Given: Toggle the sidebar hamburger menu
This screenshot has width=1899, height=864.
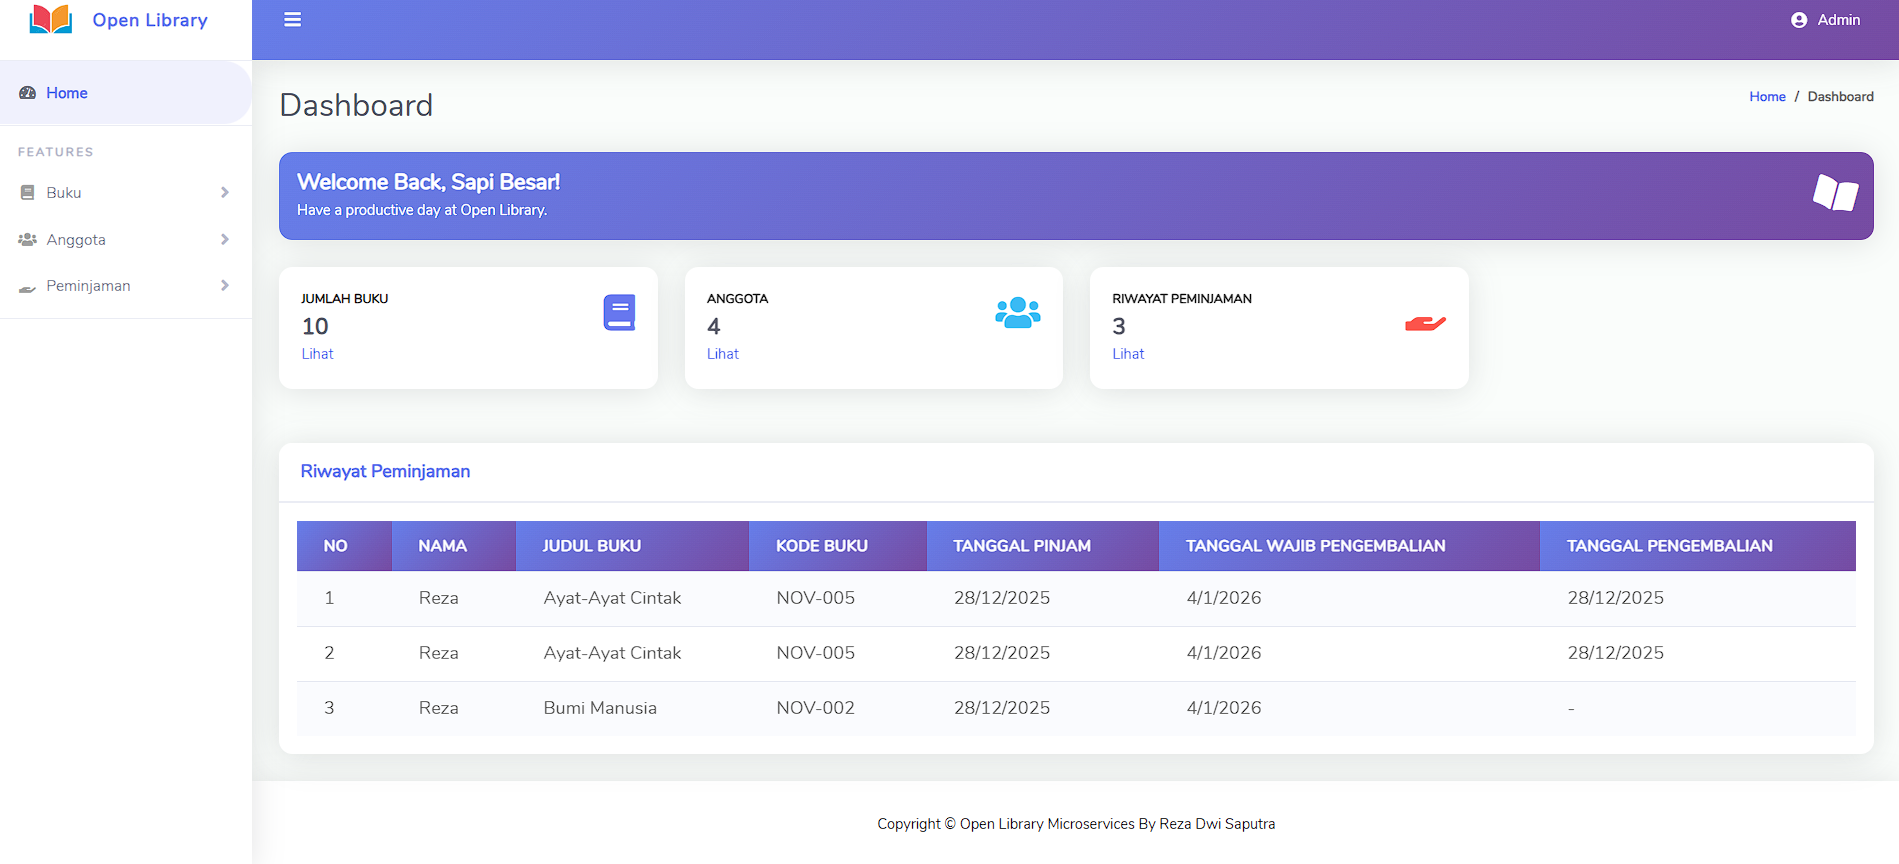Looking at the screenshot, I should pyautogui.click(x=293, y=20).
